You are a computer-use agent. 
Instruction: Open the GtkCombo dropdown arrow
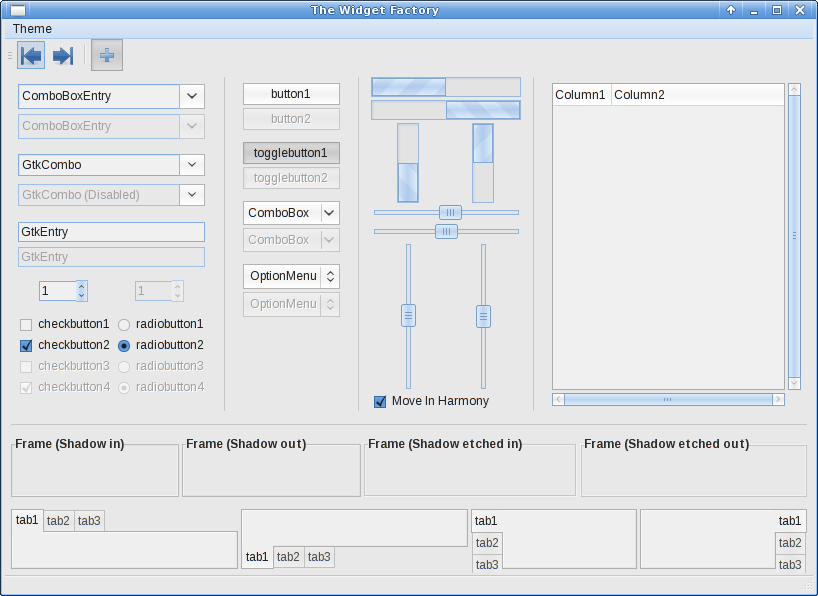coord(192,165)
